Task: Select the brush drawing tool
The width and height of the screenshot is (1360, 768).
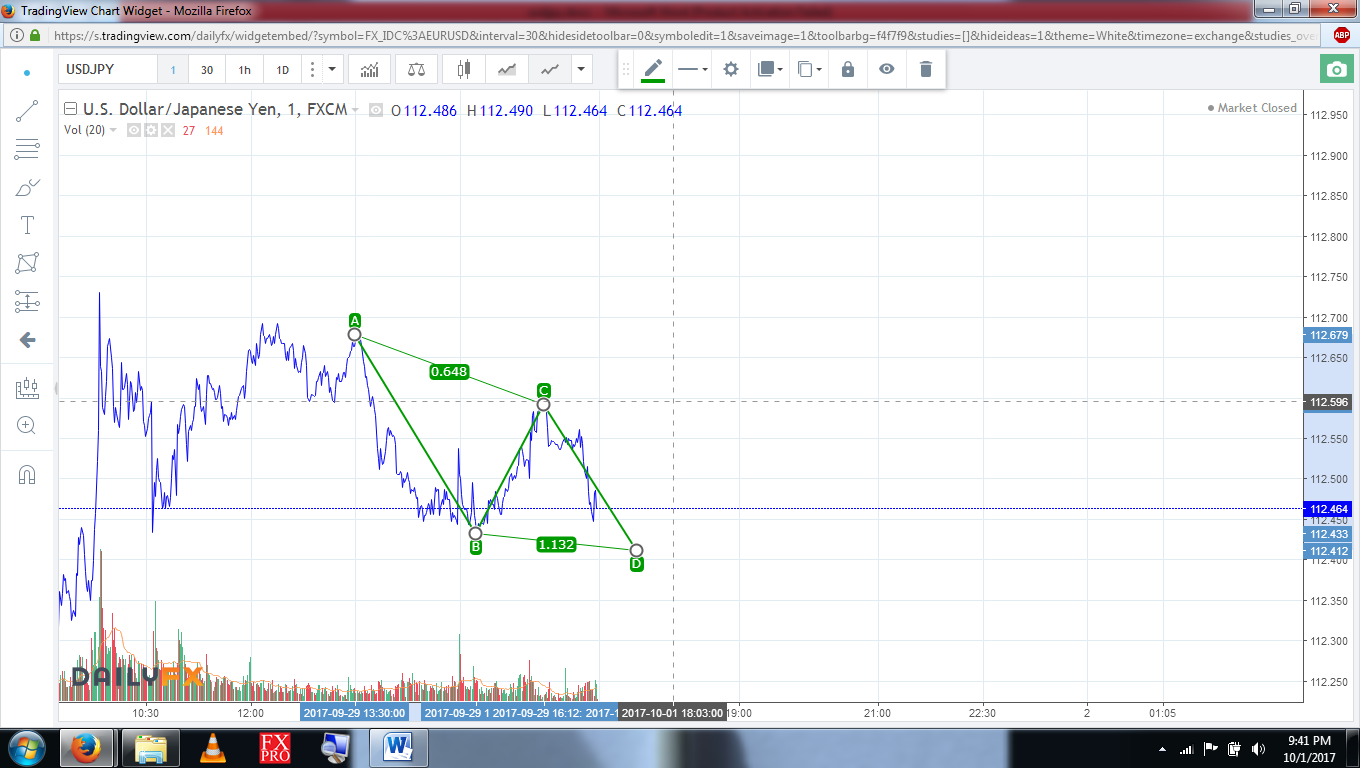Action: coord(27,187)
